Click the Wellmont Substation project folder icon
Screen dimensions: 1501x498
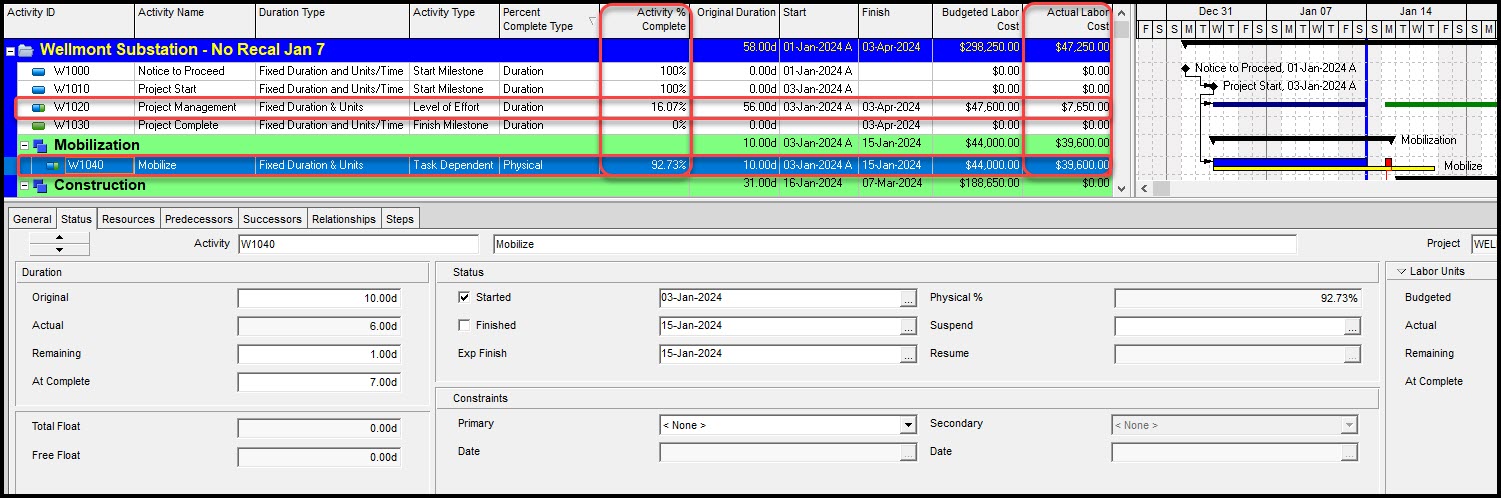(26, 50)
